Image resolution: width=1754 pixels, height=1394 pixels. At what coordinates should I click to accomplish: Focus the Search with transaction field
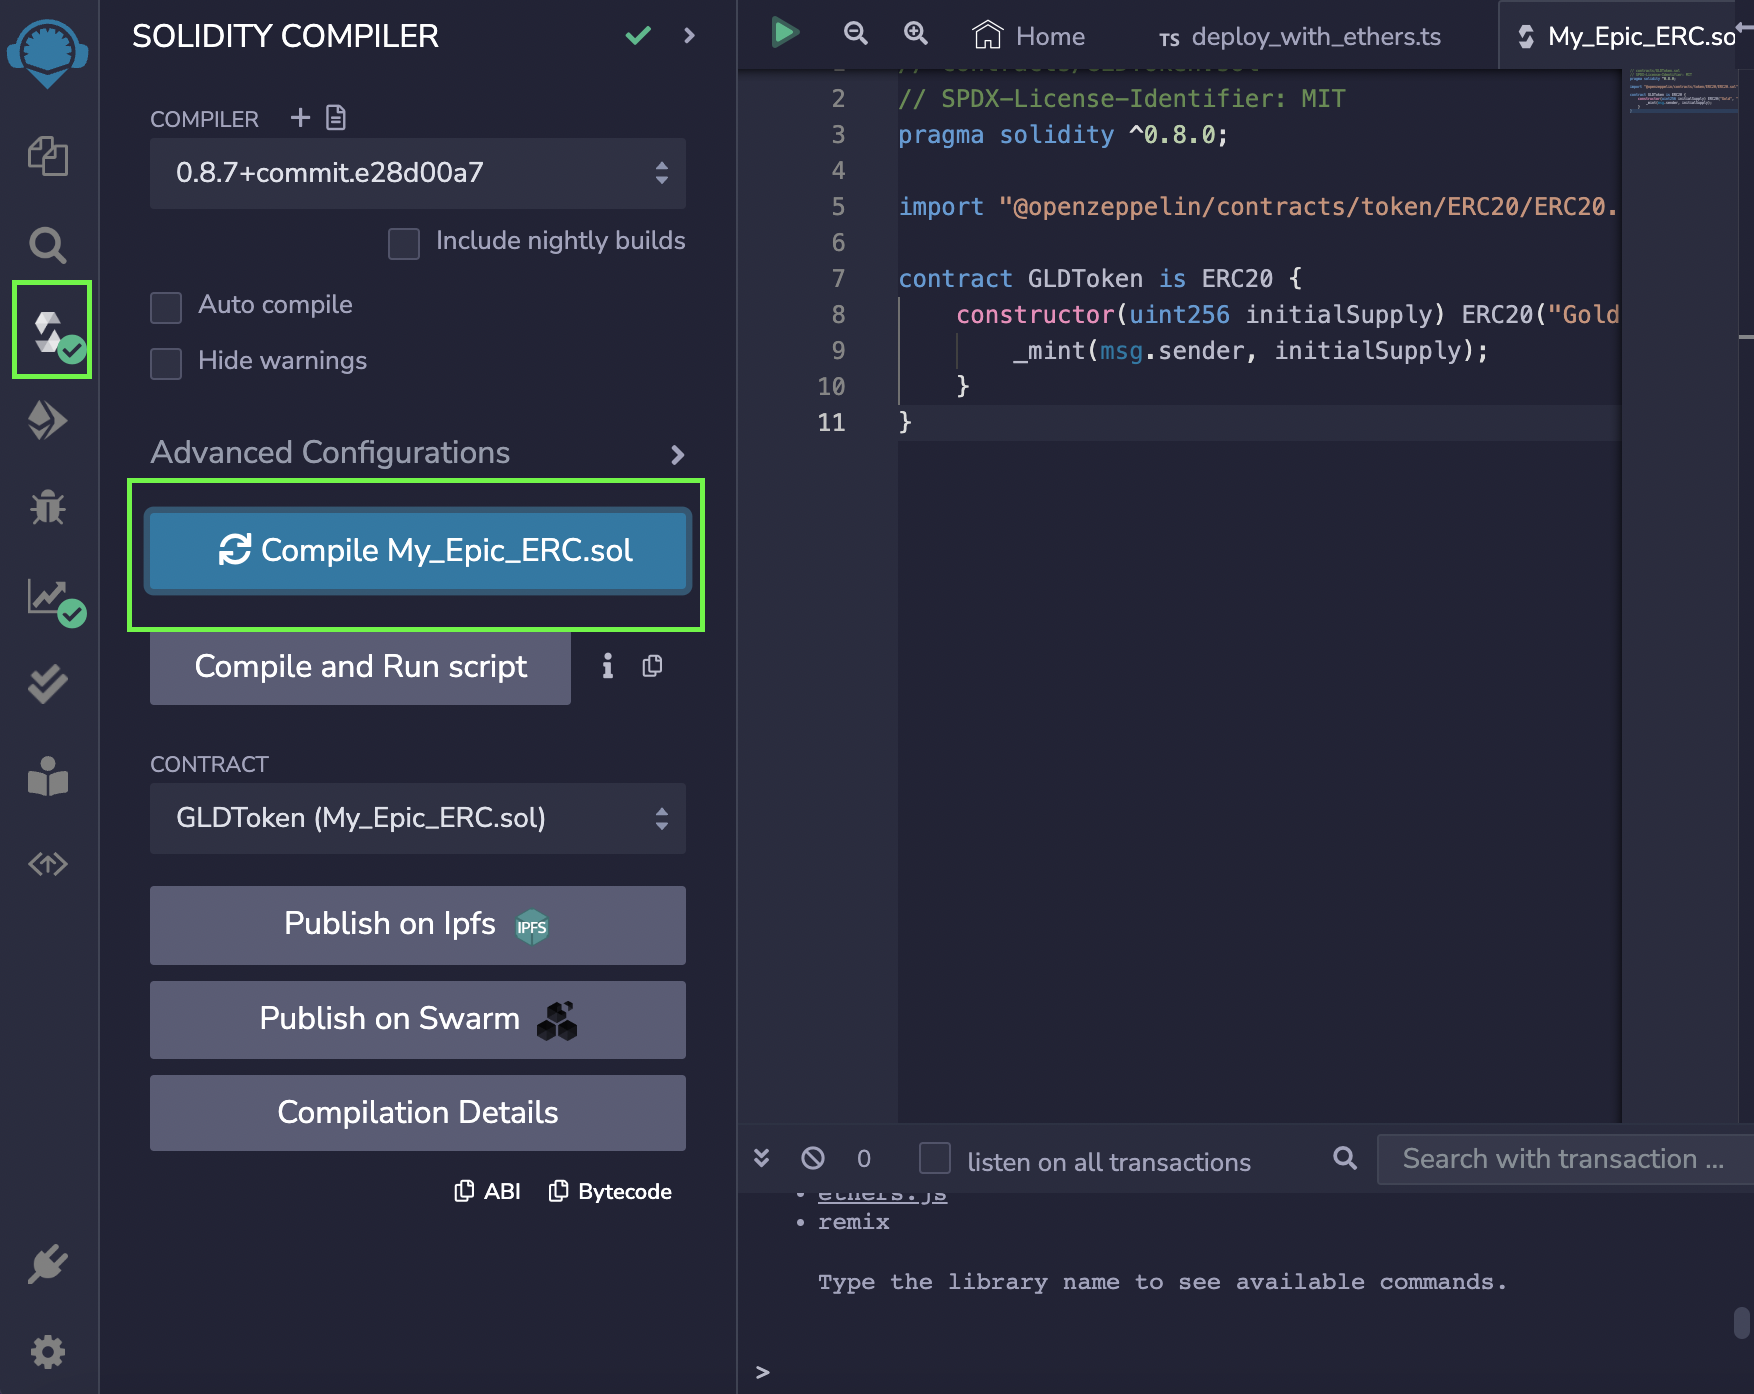(1562, 1159)
